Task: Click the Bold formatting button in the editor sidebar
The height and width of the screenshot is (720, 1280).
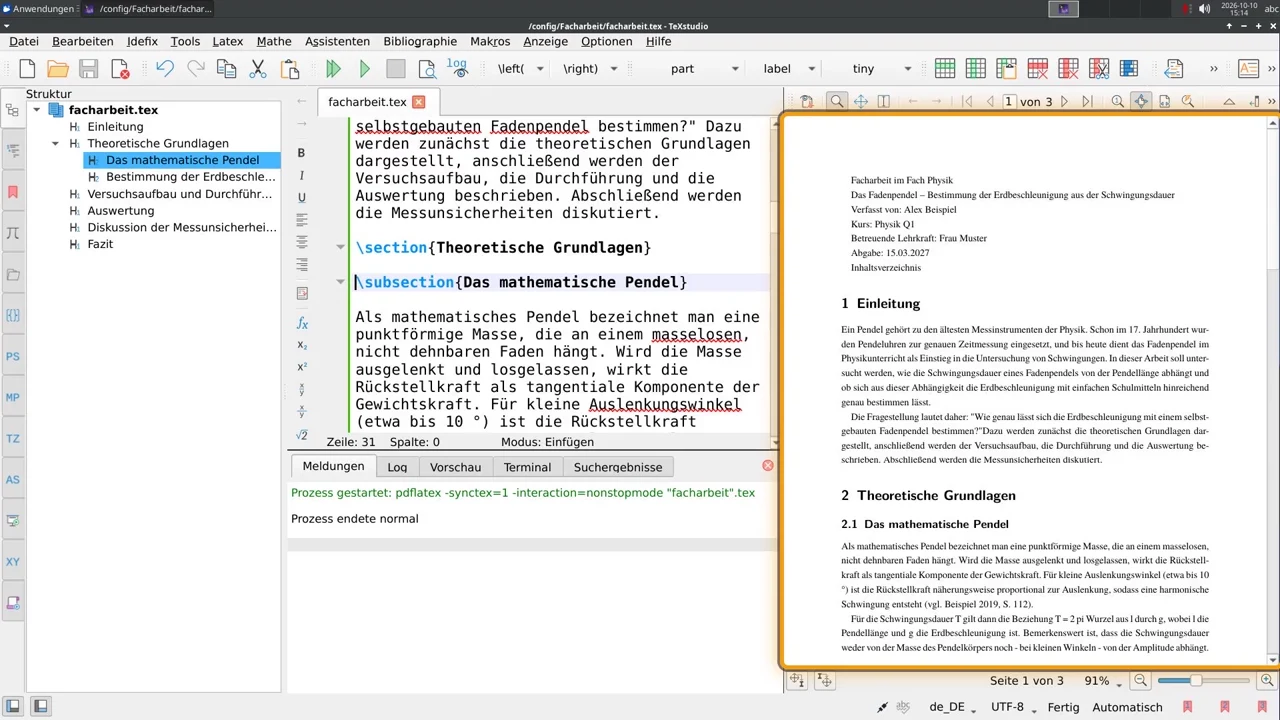Action: point(301,153)
